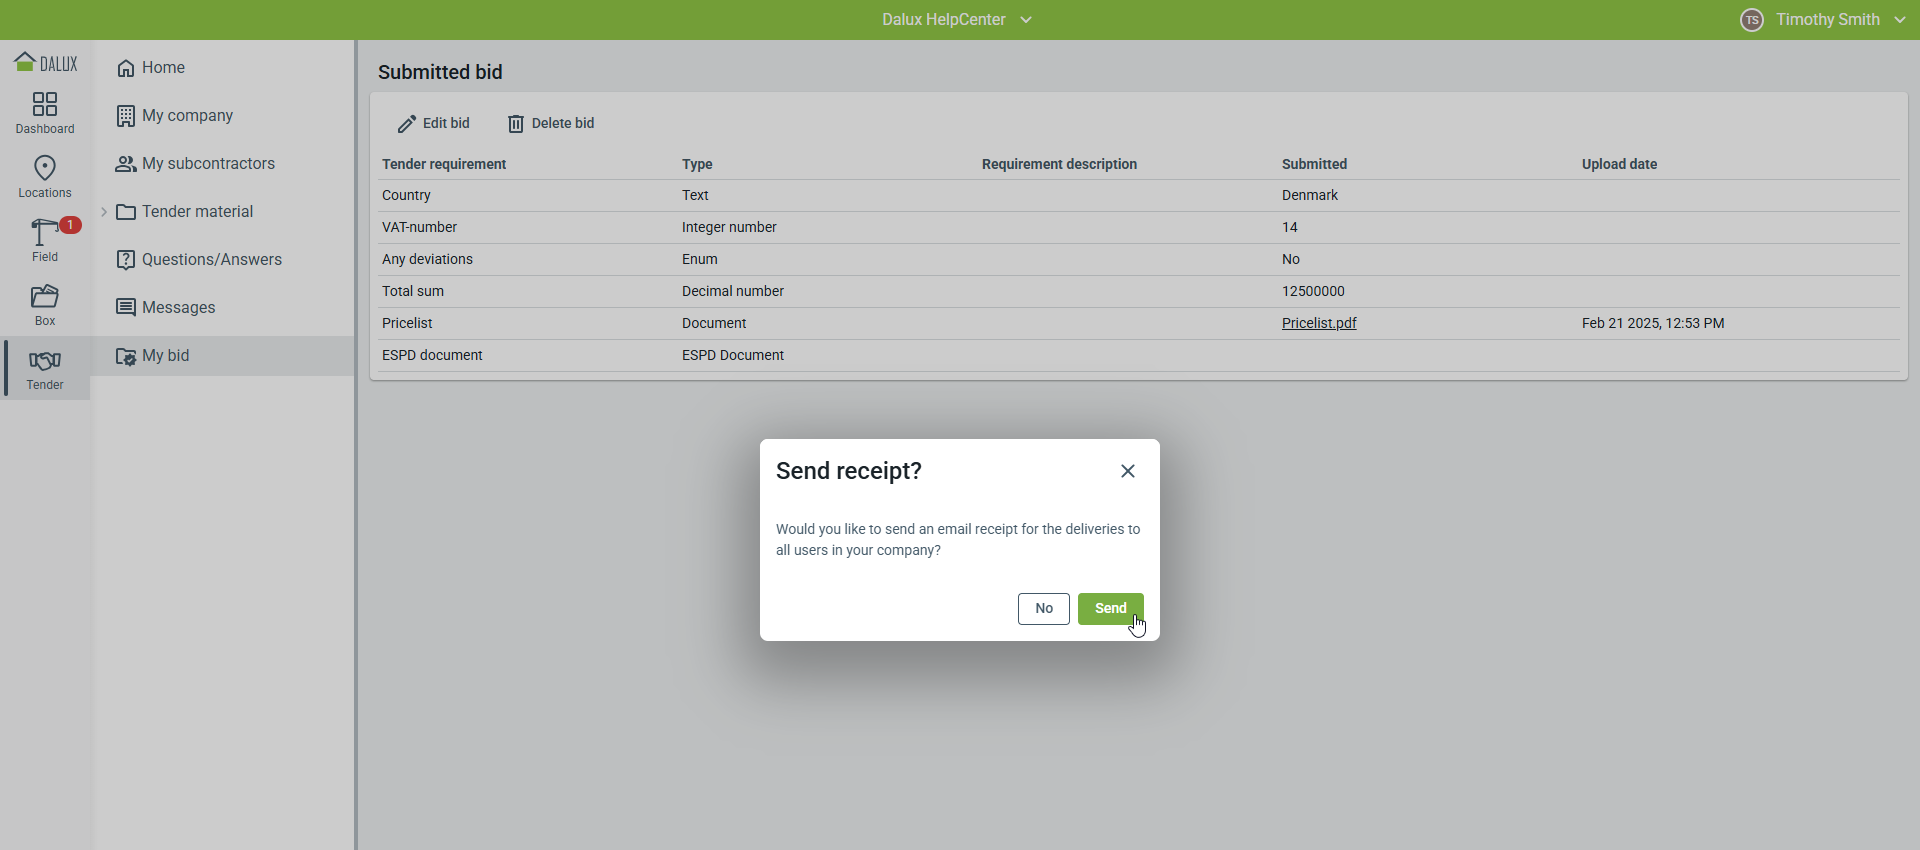Open the Pricelist.pdf document link
The height and width of the screenshot is (850, 1920).
1319,323
